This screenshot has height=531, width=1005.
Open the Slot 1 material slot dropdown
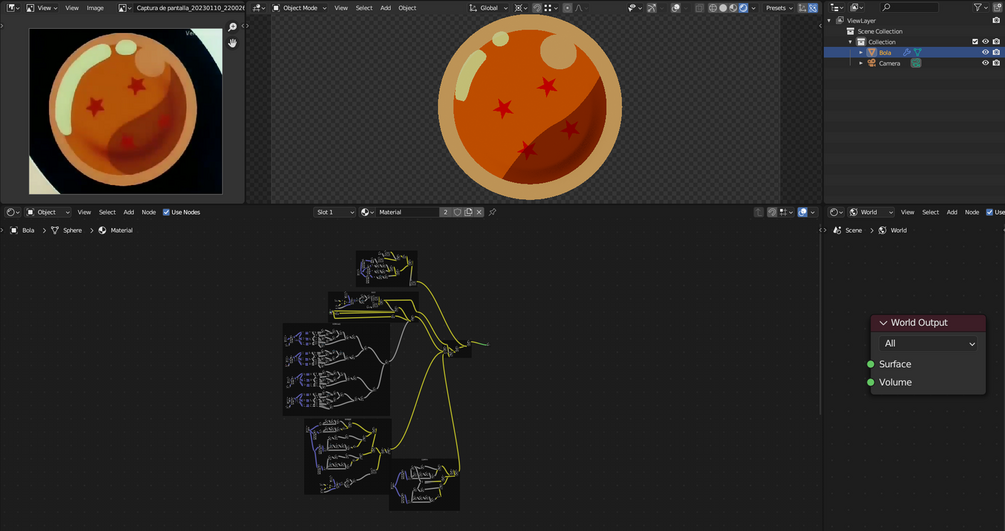pyautogui.click(x=335, y=212)
